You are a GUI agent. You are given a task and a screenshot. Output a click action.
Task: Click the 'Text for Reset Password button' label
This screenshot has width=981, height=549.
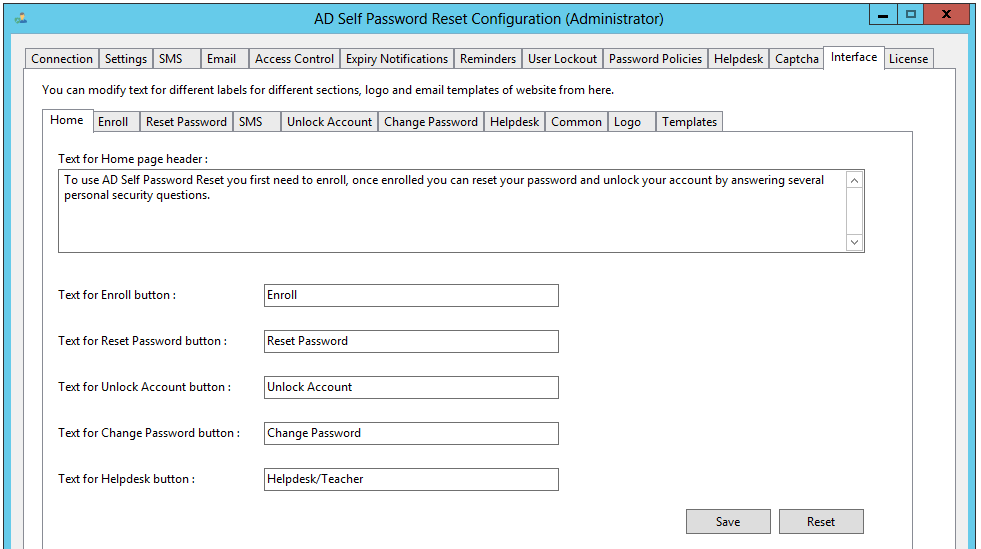tap(143, 341)
